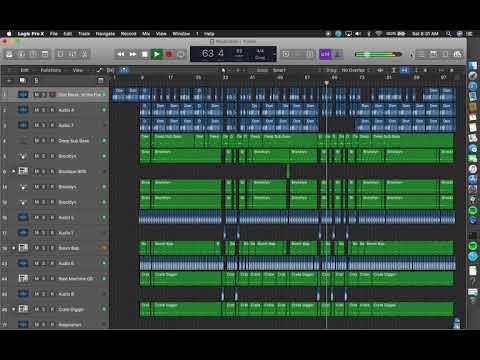
Task: Toggle the purple count-in button
Action: [x=325, y=54]
